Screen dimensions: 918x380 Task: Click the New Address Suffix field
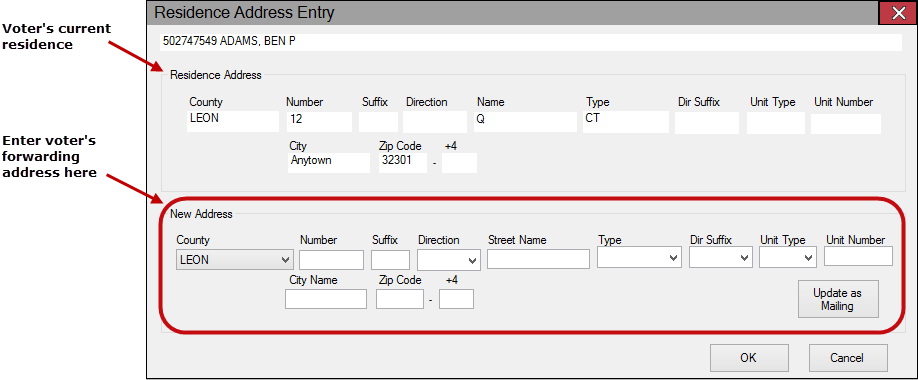point(391,259)
